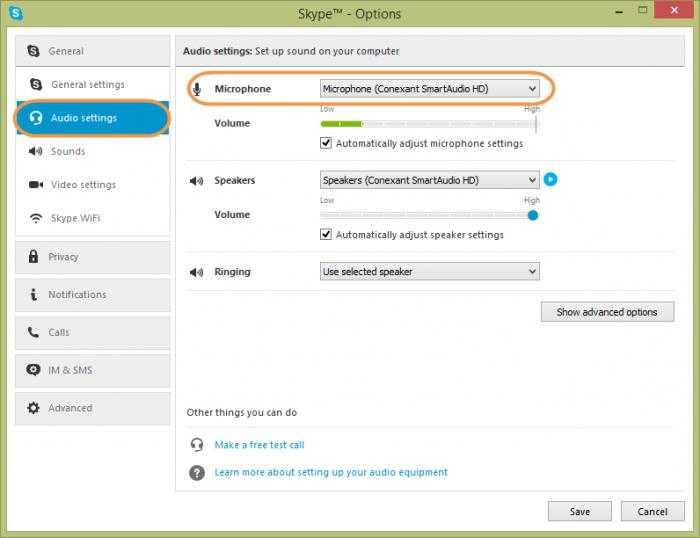Click the speaker icon beside Ringing label
This screenshot has height=538, width=700.
point(196,272)
